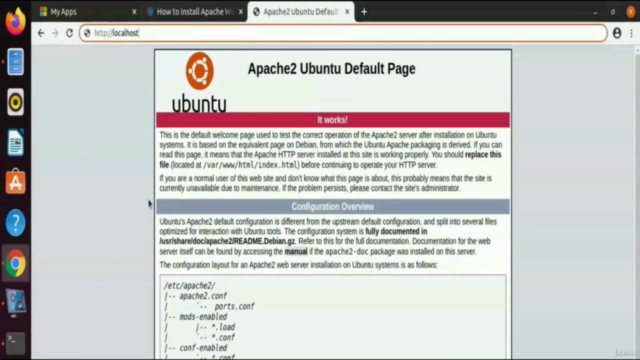The width and height of the screenshot is (640, 360).
Task: Click the Ubuntu logo on the page
Action: point(199,82)
